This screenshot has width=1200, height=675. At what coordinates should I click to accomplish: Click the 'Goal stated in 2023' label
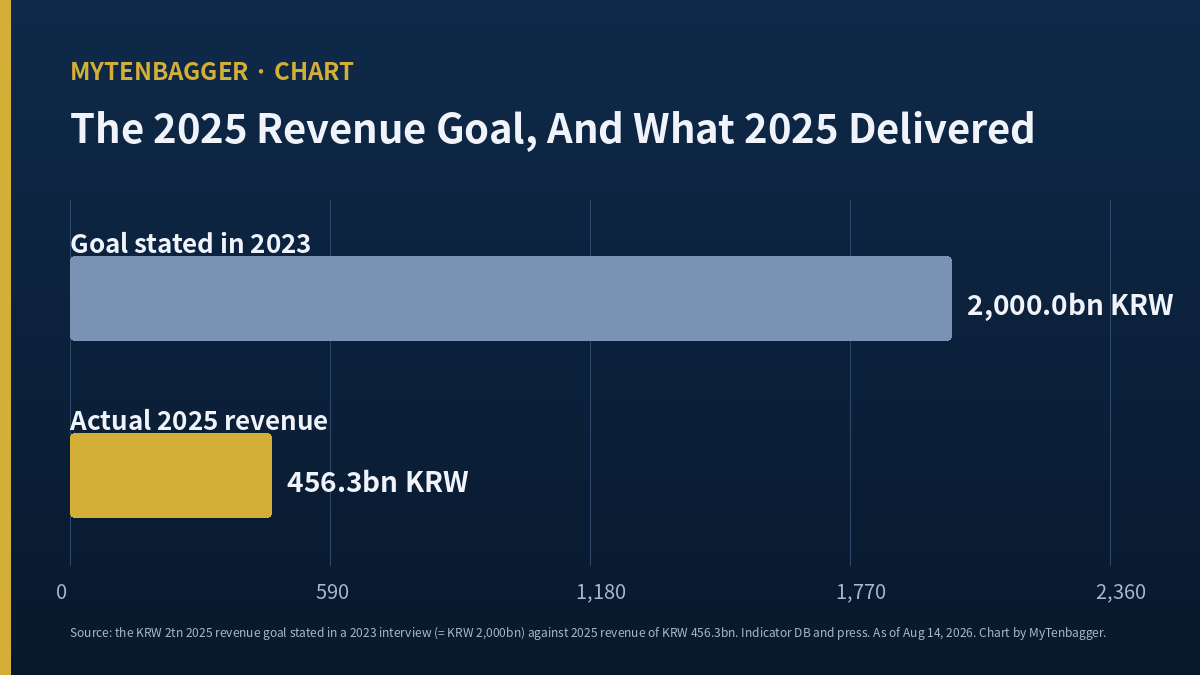(190, 243)
